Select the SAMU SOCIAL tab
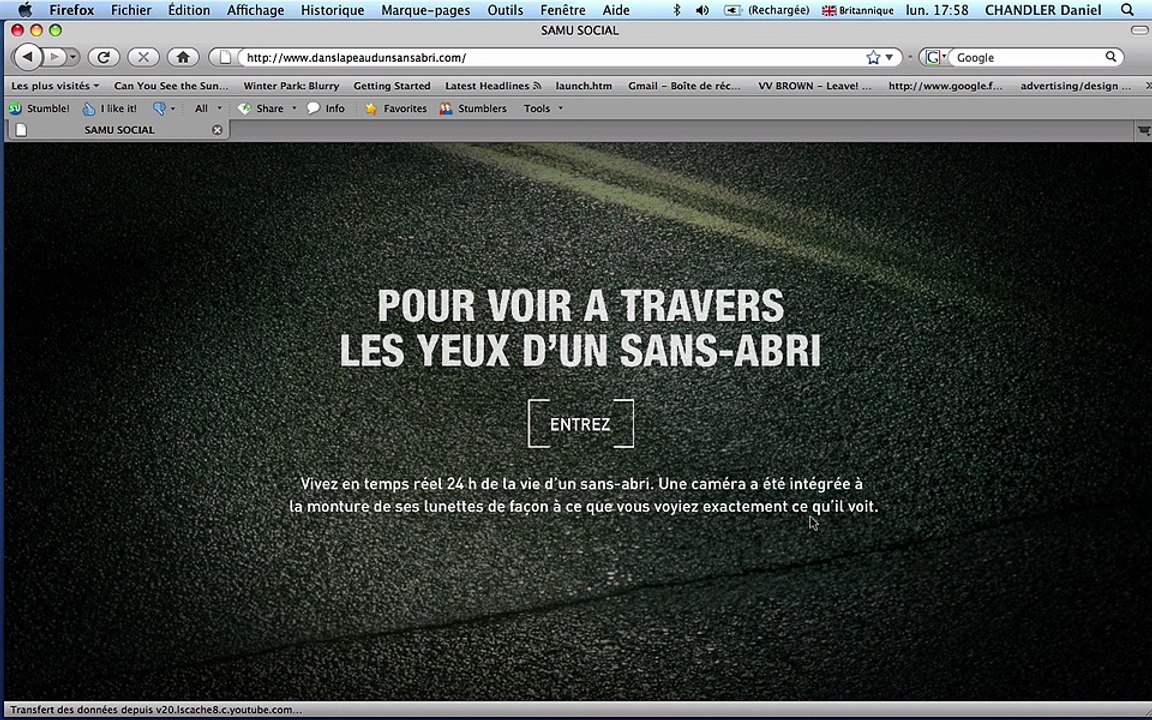1152x720 pixels. [x=119, y=130]
